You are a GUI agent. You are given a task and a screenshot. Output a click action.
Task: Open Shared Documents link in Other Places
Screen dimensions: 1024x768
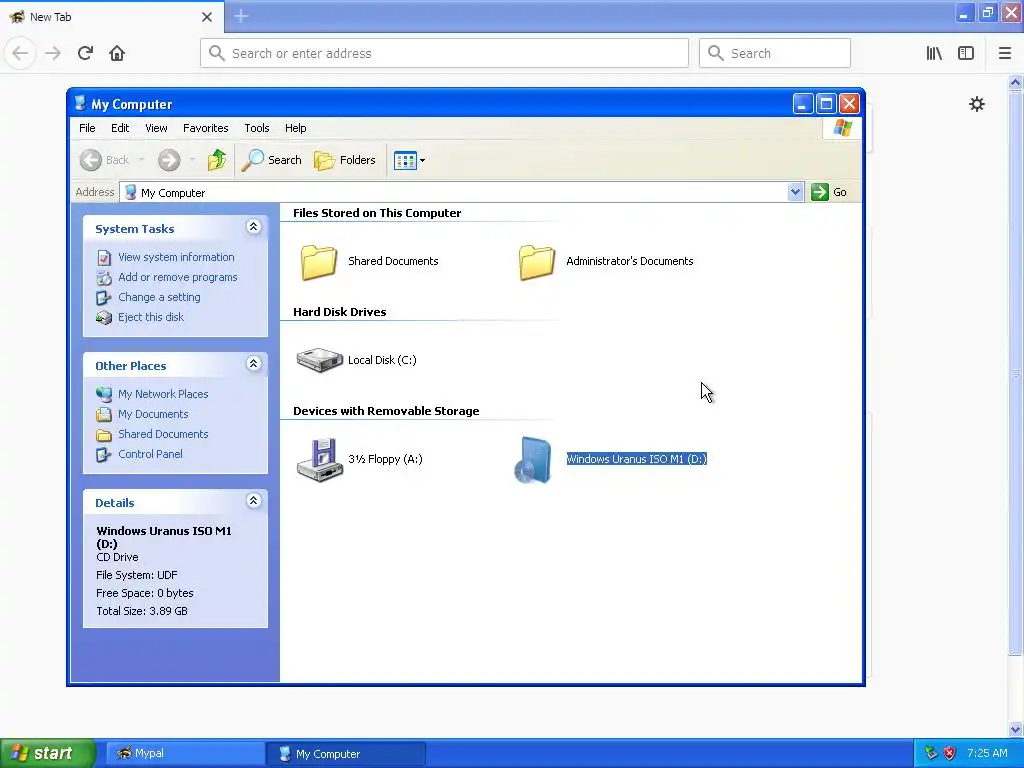(163, 434)
